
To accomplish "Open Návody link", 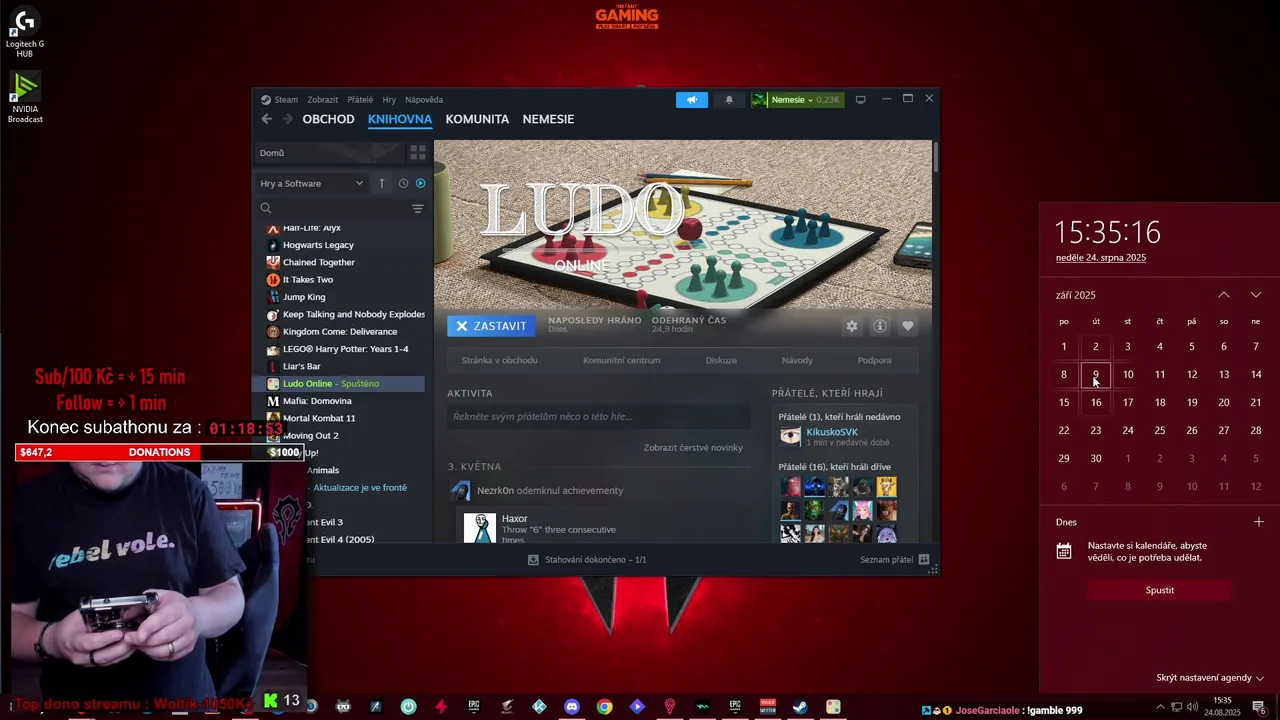I will pyautogui.click(x=797, y=360).
